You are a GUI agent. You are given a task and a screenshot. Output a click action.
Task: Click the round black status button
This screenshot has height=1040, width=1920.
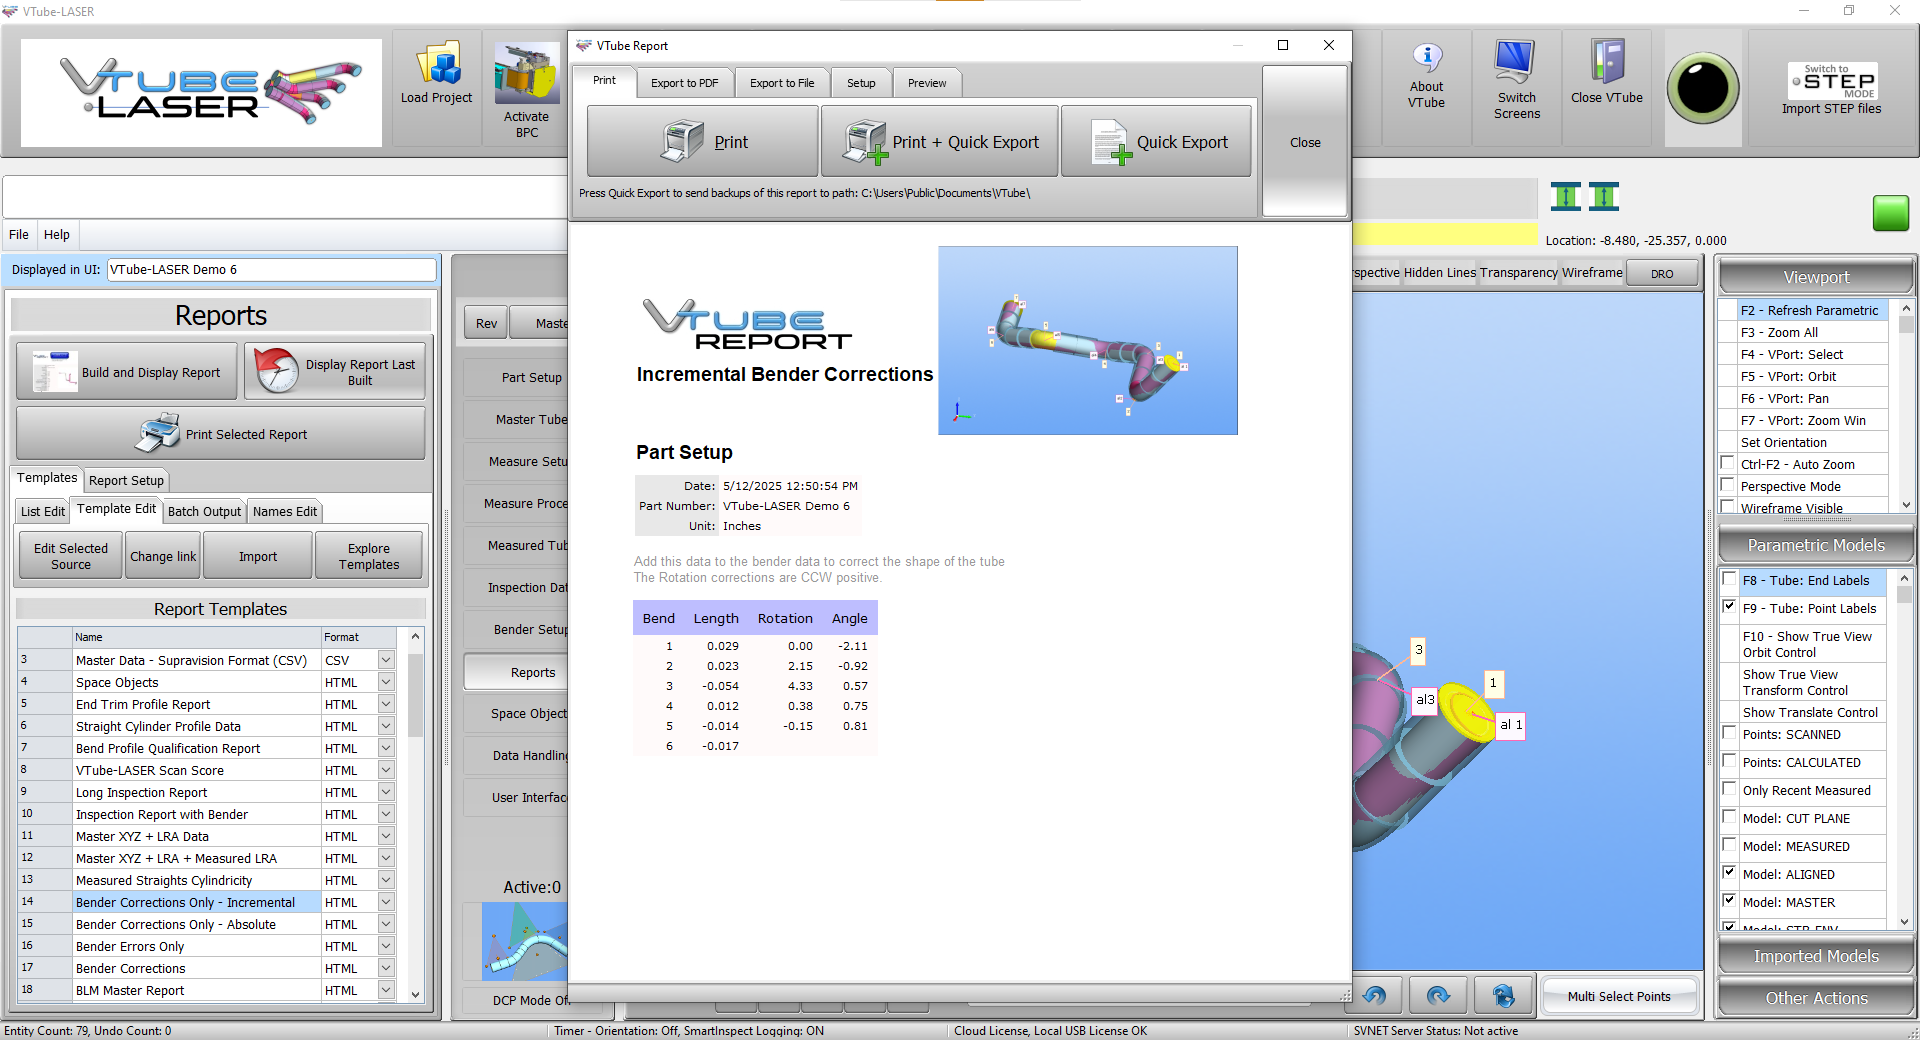tap(1703, 88)
